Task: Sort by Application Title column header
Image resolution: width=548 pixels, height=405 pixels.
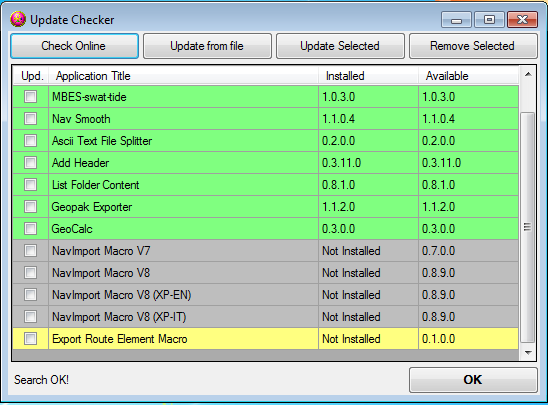Action: [183, 76]
